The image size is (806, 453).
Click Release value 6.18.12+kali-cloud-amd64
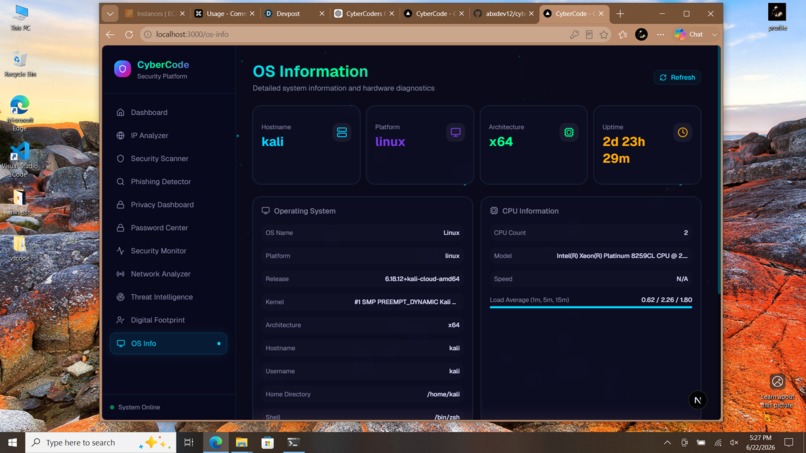(422, 279)
